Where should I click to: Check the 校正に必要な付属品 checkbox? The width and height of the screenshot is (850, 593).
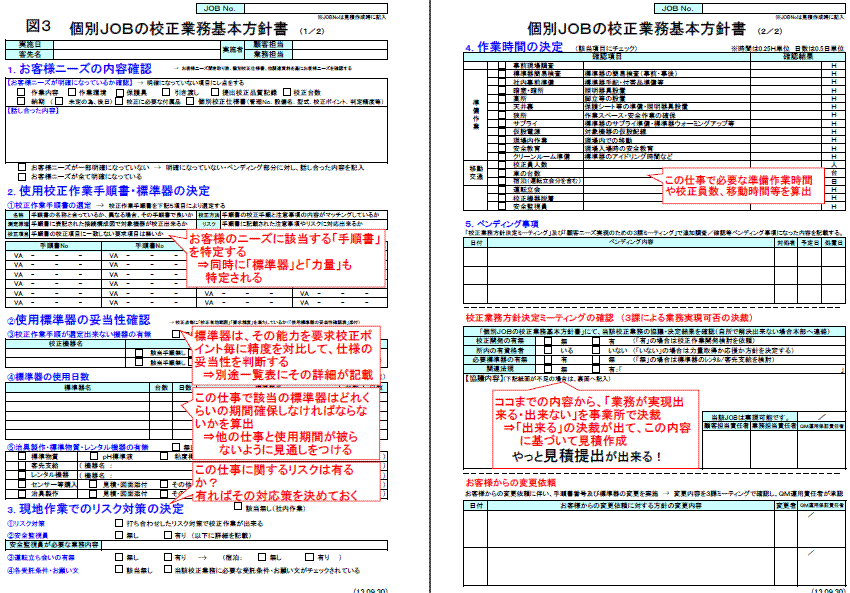(119, 101)
